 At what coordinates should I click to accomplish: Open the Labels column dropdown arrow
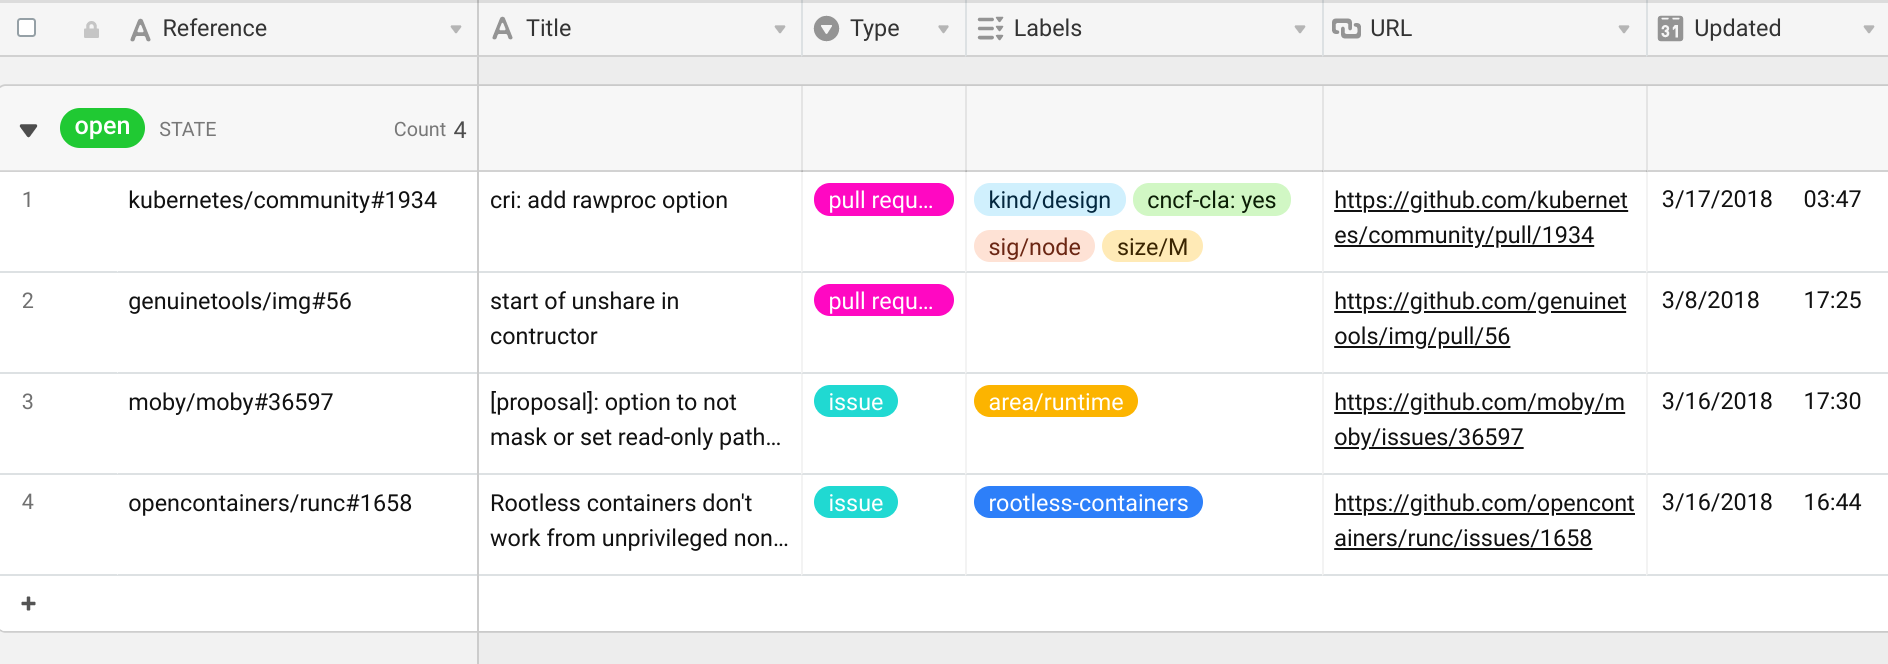1300,29
